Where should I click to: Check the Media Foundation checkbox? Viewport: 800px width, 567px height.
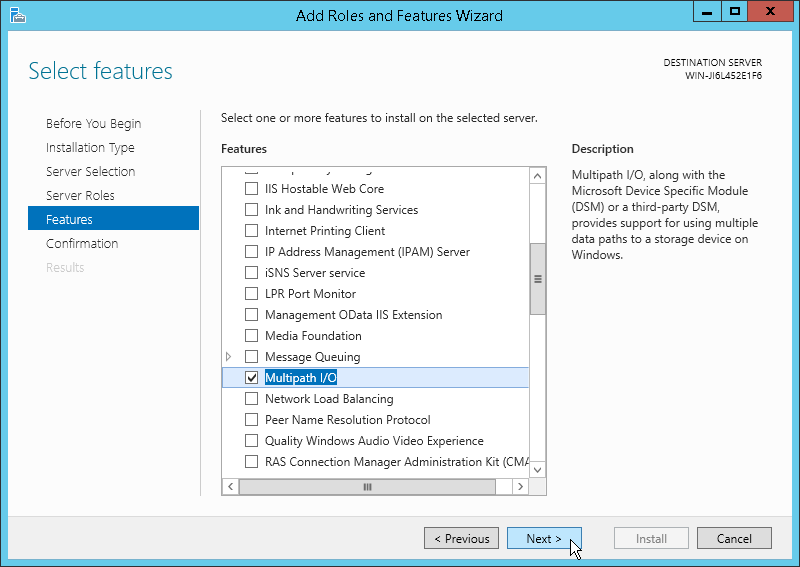252,336
